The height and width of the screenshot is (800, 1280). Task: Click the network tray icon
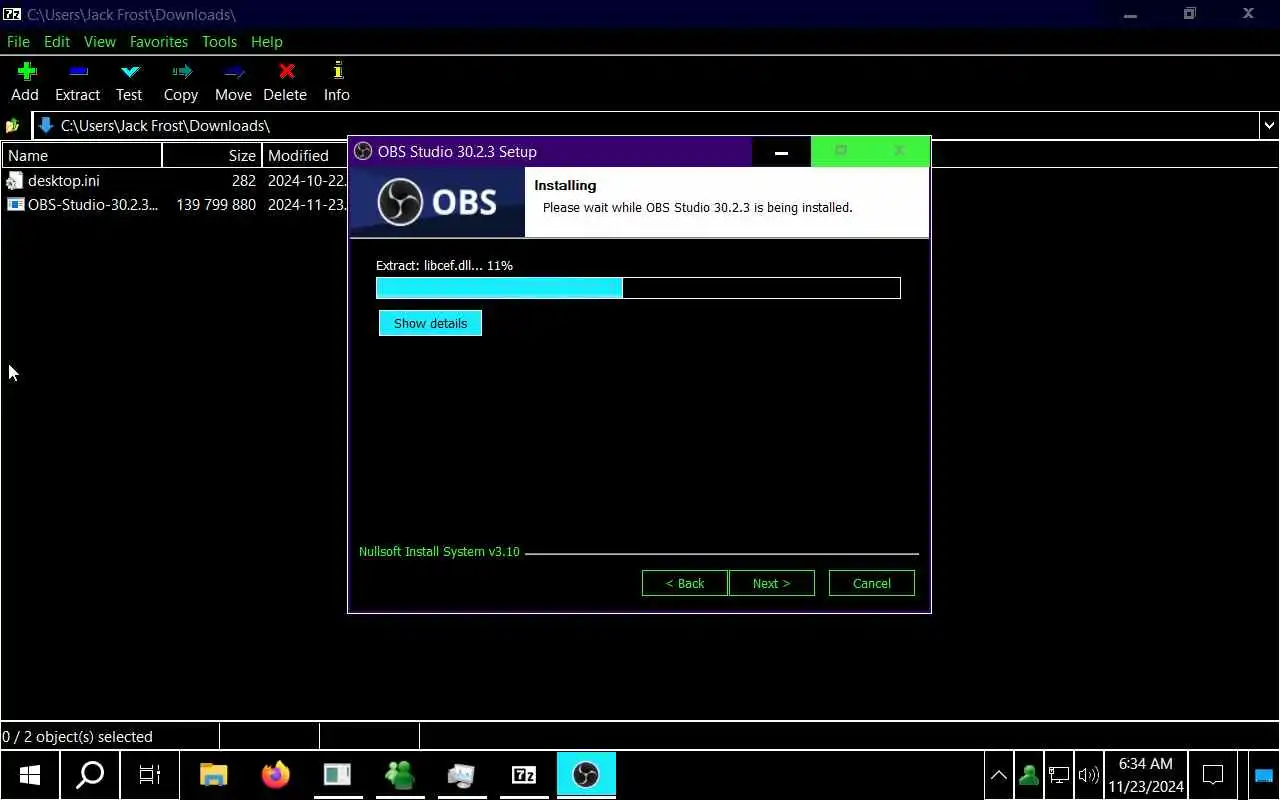[x=1058, y=775]
